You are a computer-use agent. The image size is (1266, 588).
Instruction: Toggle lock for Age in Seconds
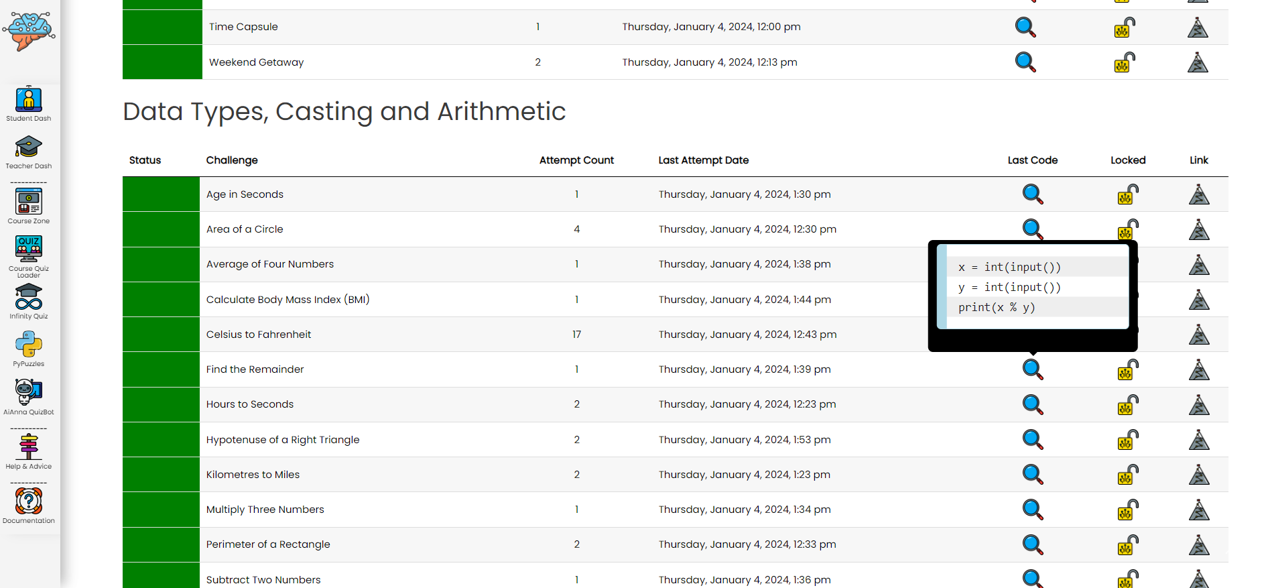pyautogui.click(x=1127, y=195)
